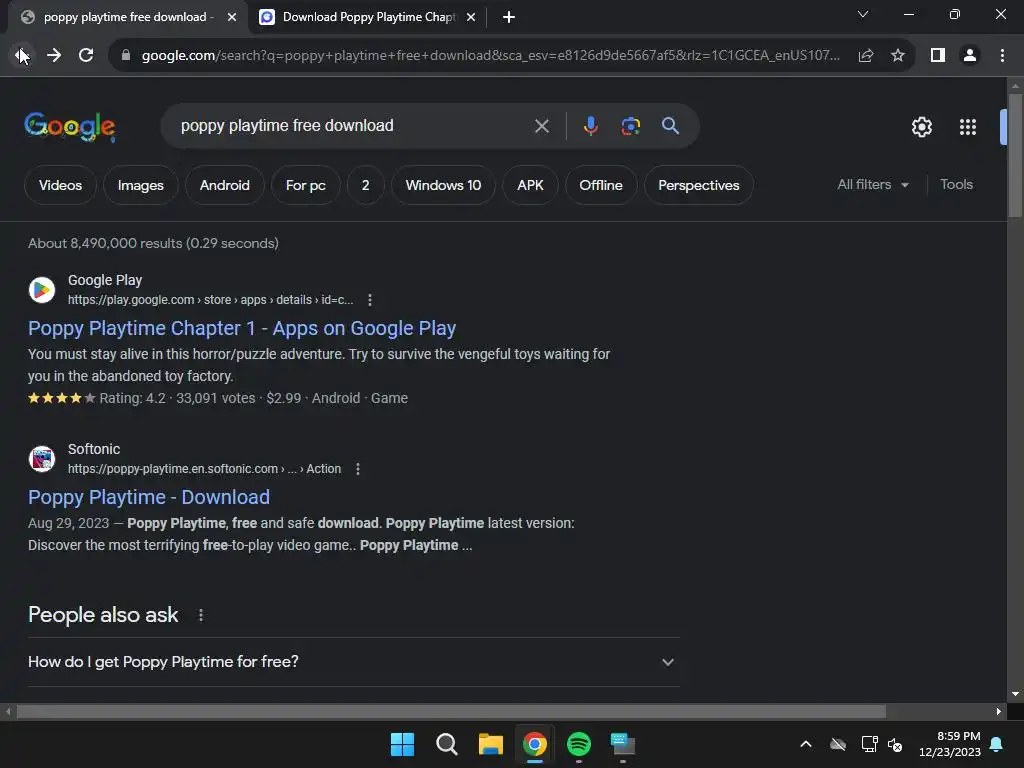
Task: Open the Chrome profile menu
Action: pos(970,56)
